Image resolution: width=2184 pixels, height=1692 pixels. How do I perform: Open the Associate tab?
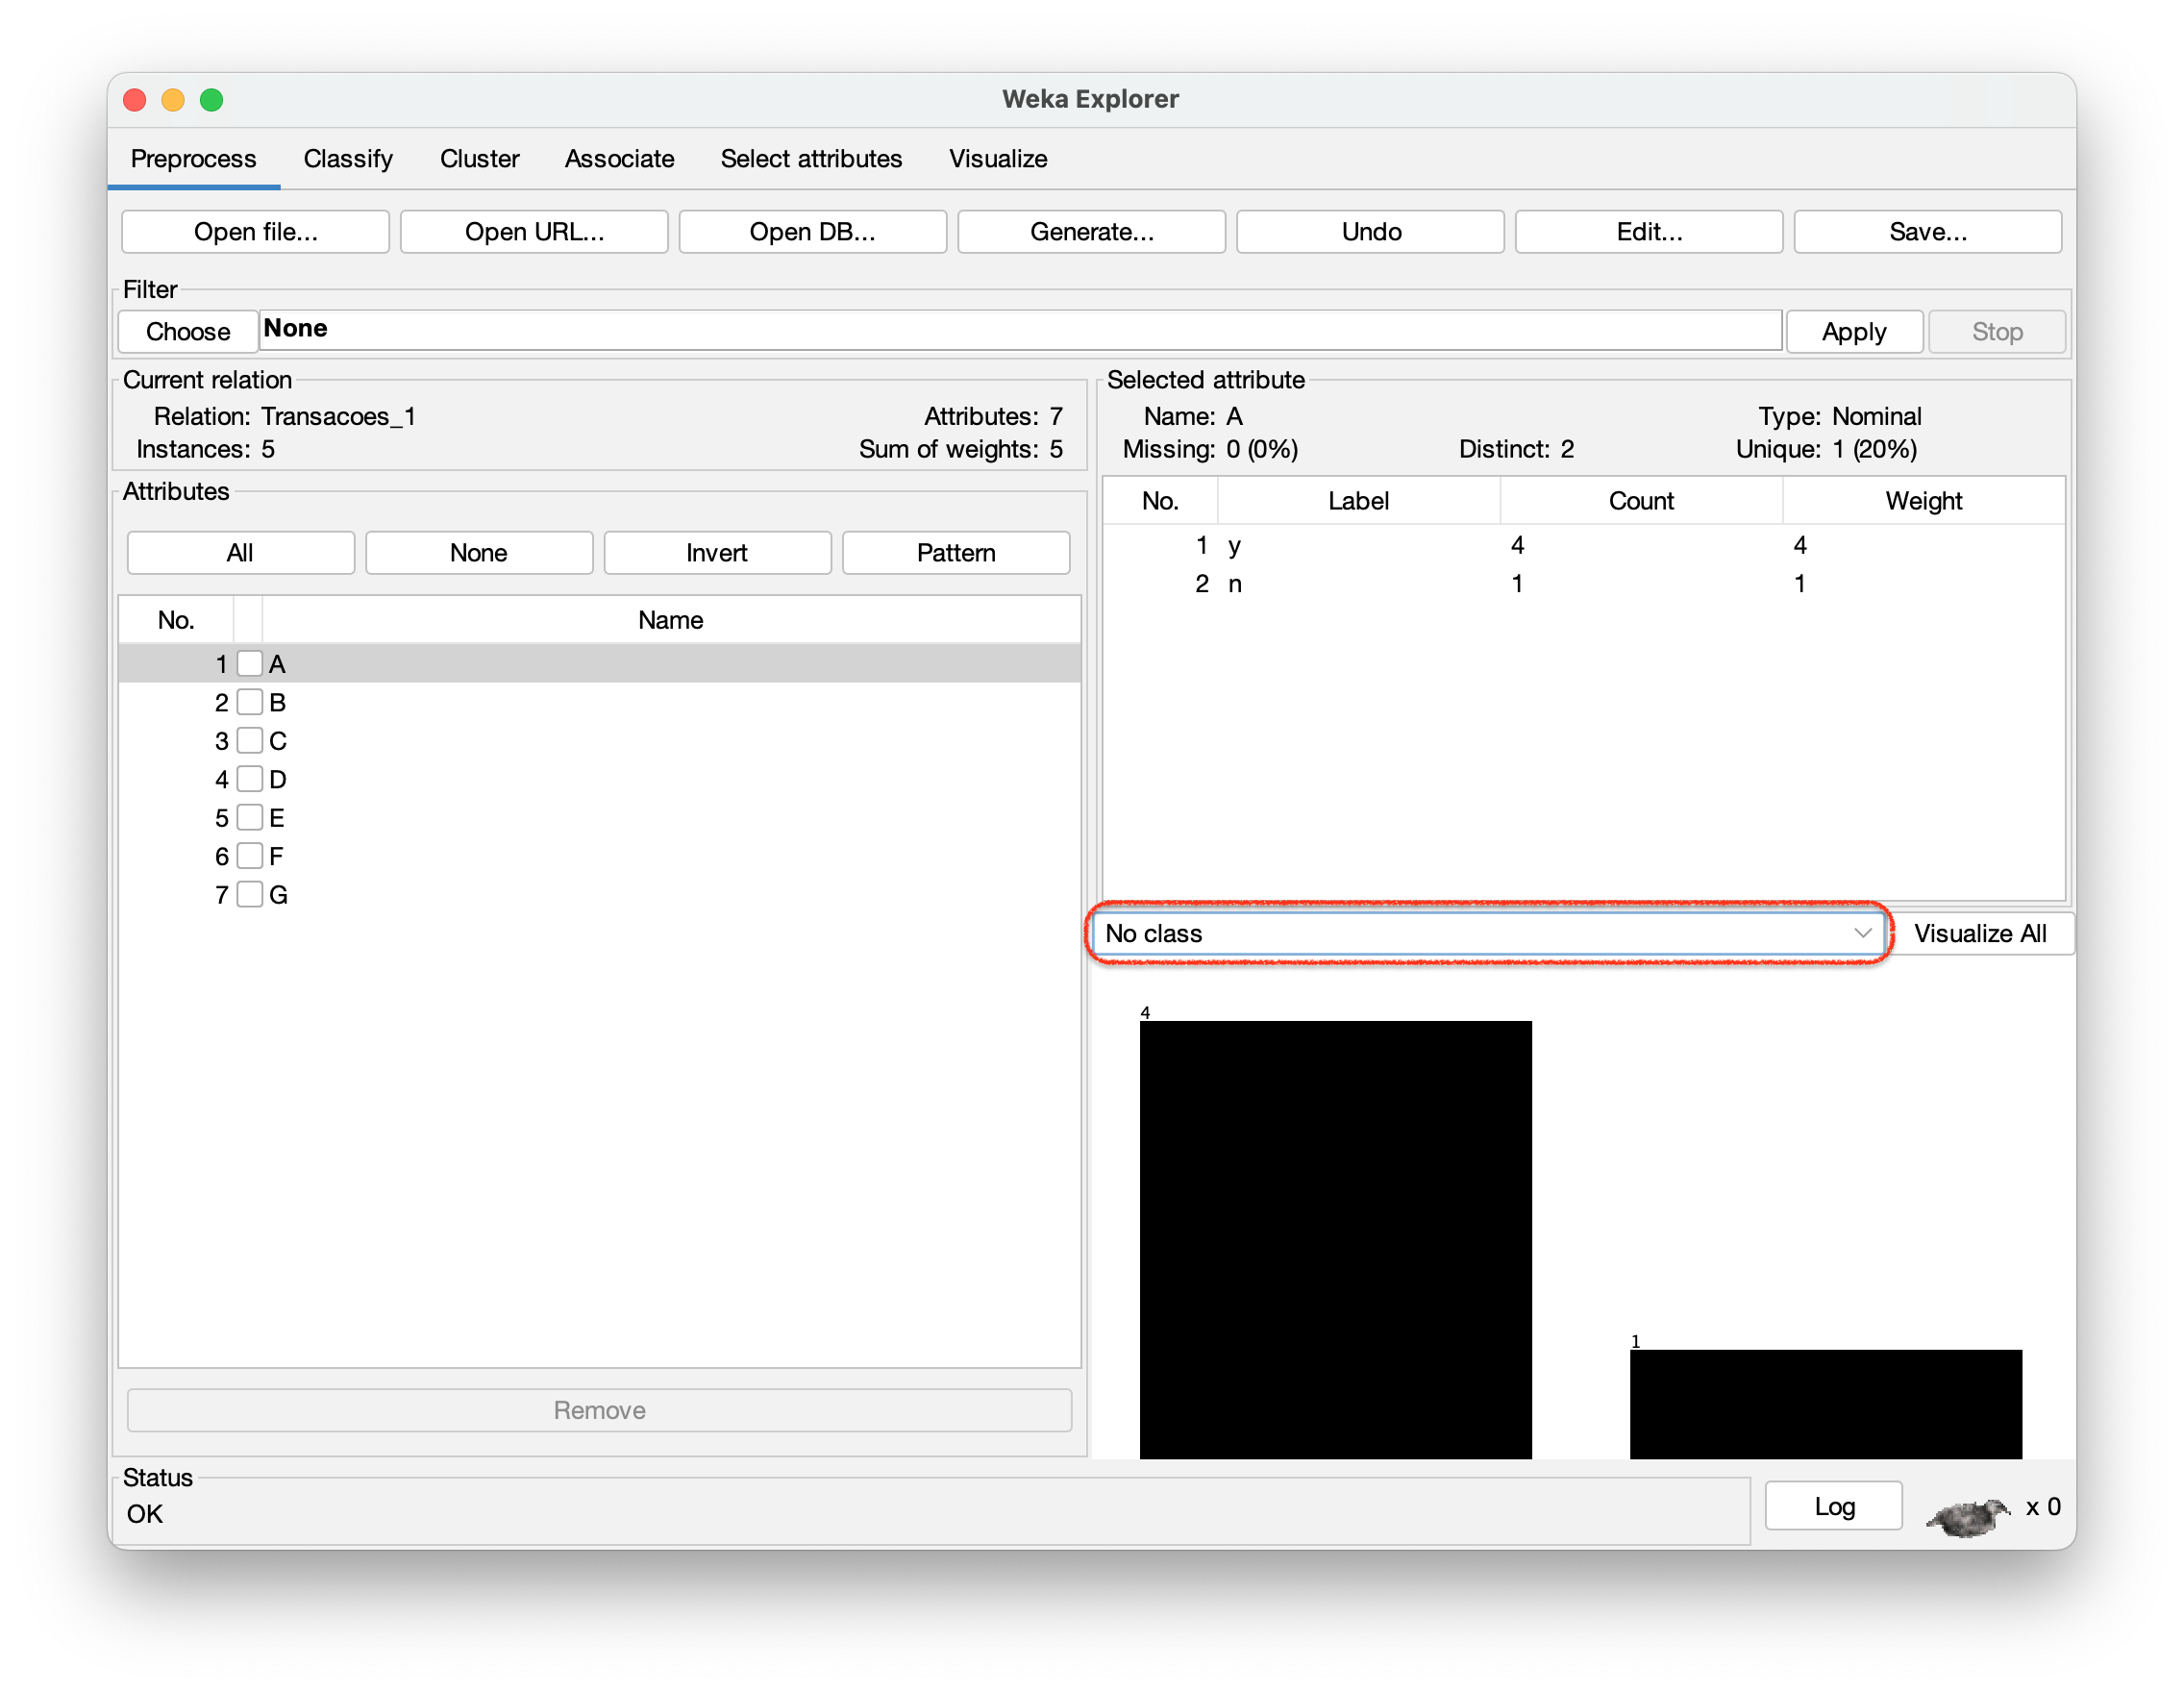[x=619, y=159]
